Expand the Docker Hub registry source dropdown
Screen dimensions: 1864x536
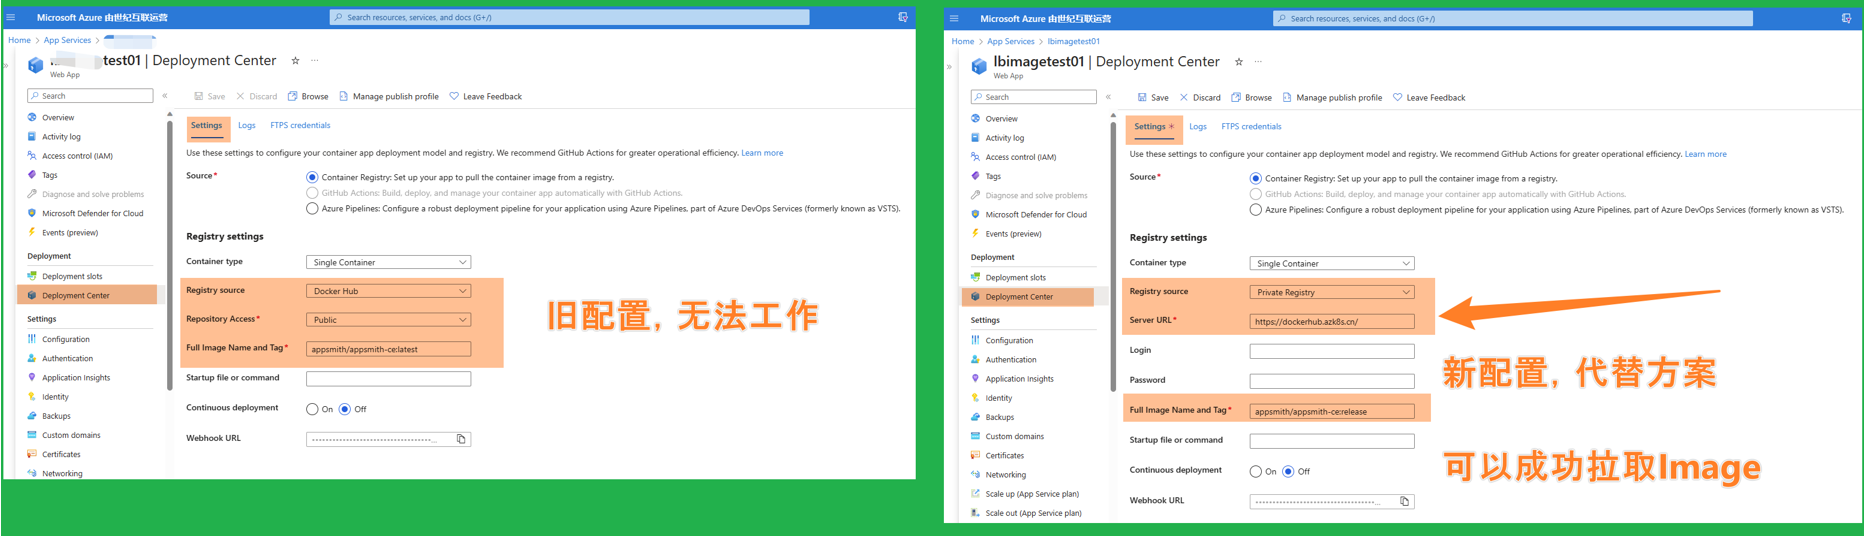tap(388, 291)
